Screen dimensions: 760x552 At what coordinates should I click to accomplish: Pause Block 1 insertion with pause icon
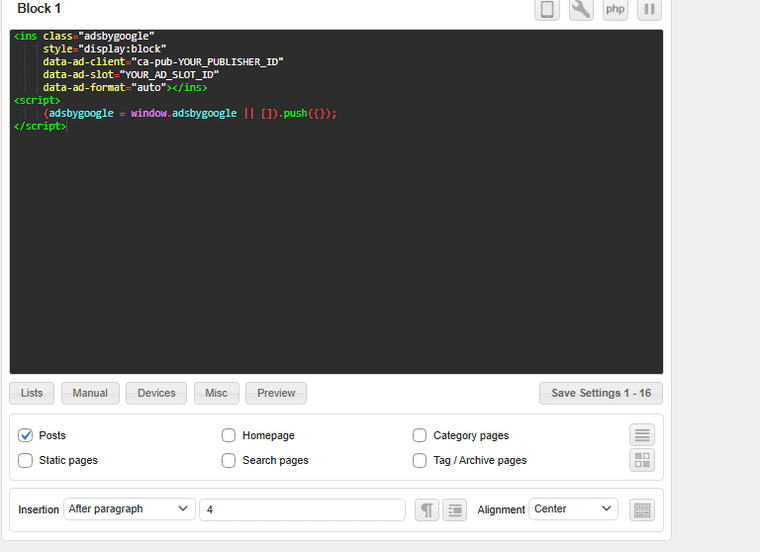[x=649, y=9]
